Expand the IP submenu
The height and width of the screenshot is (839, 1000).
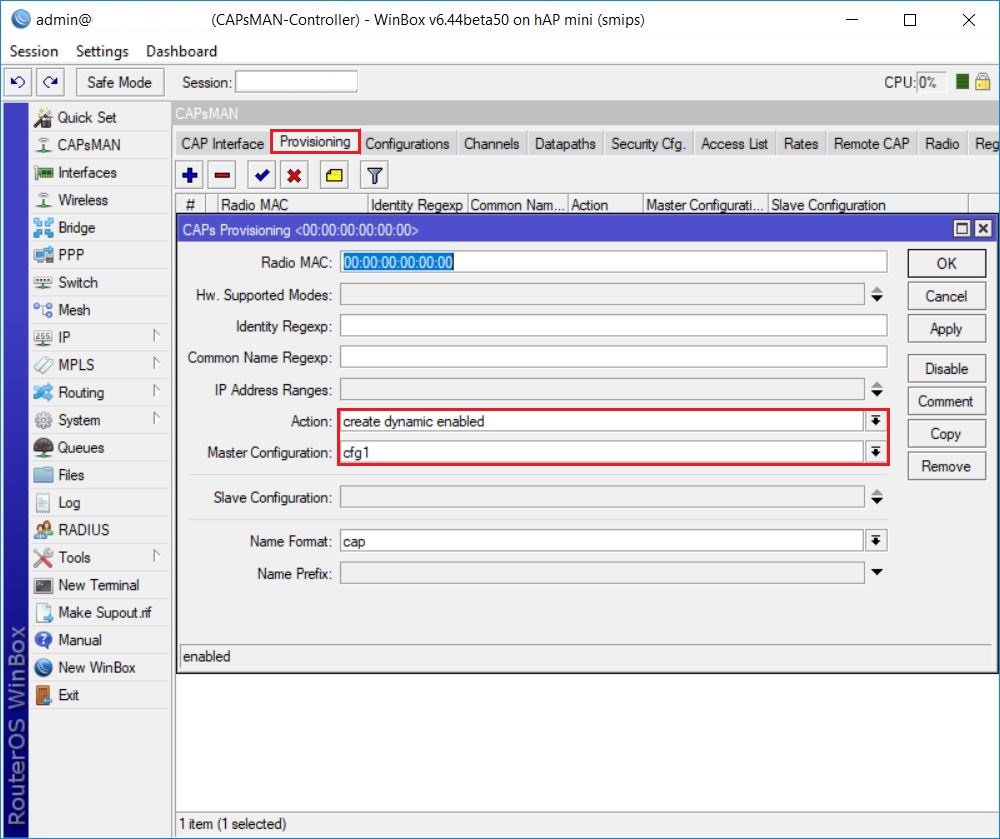click(156, 335)
